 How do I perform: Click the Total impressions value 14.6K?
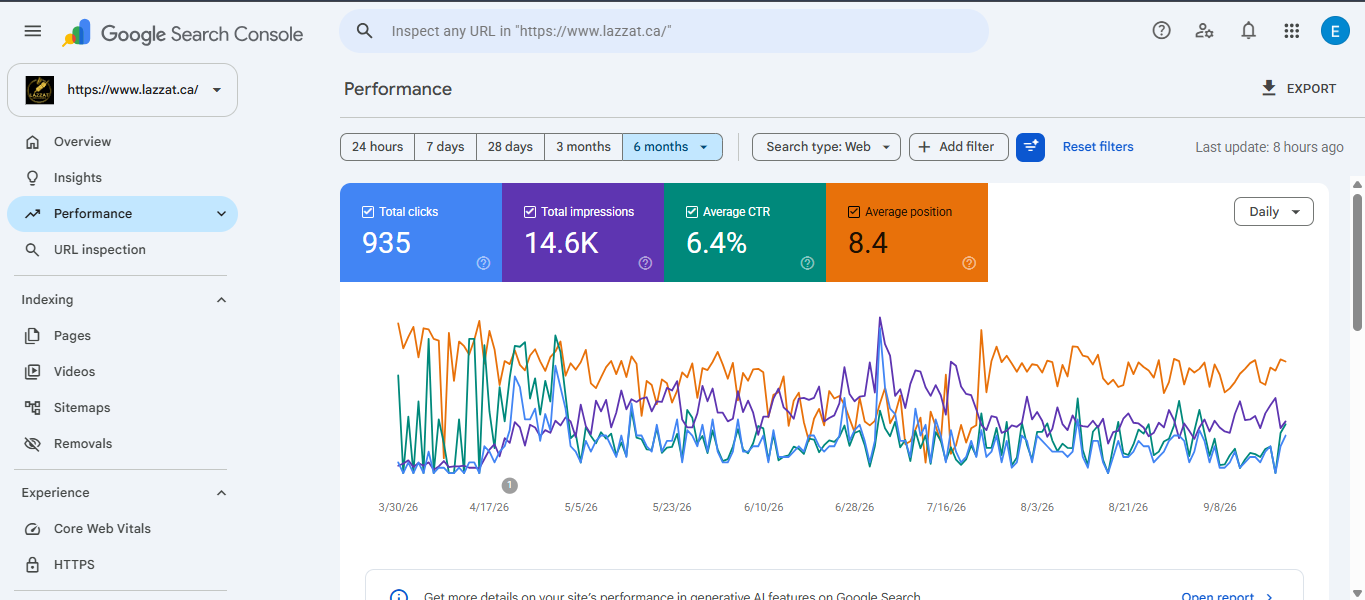(561, 243)
